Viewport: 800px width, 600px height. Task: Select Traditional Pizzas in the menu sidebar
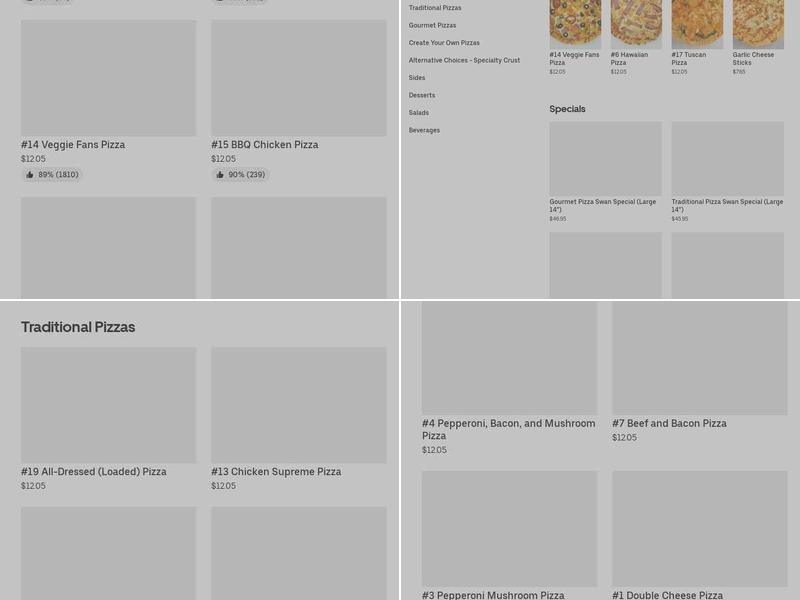pyautogui.click(x=435, y=8)
